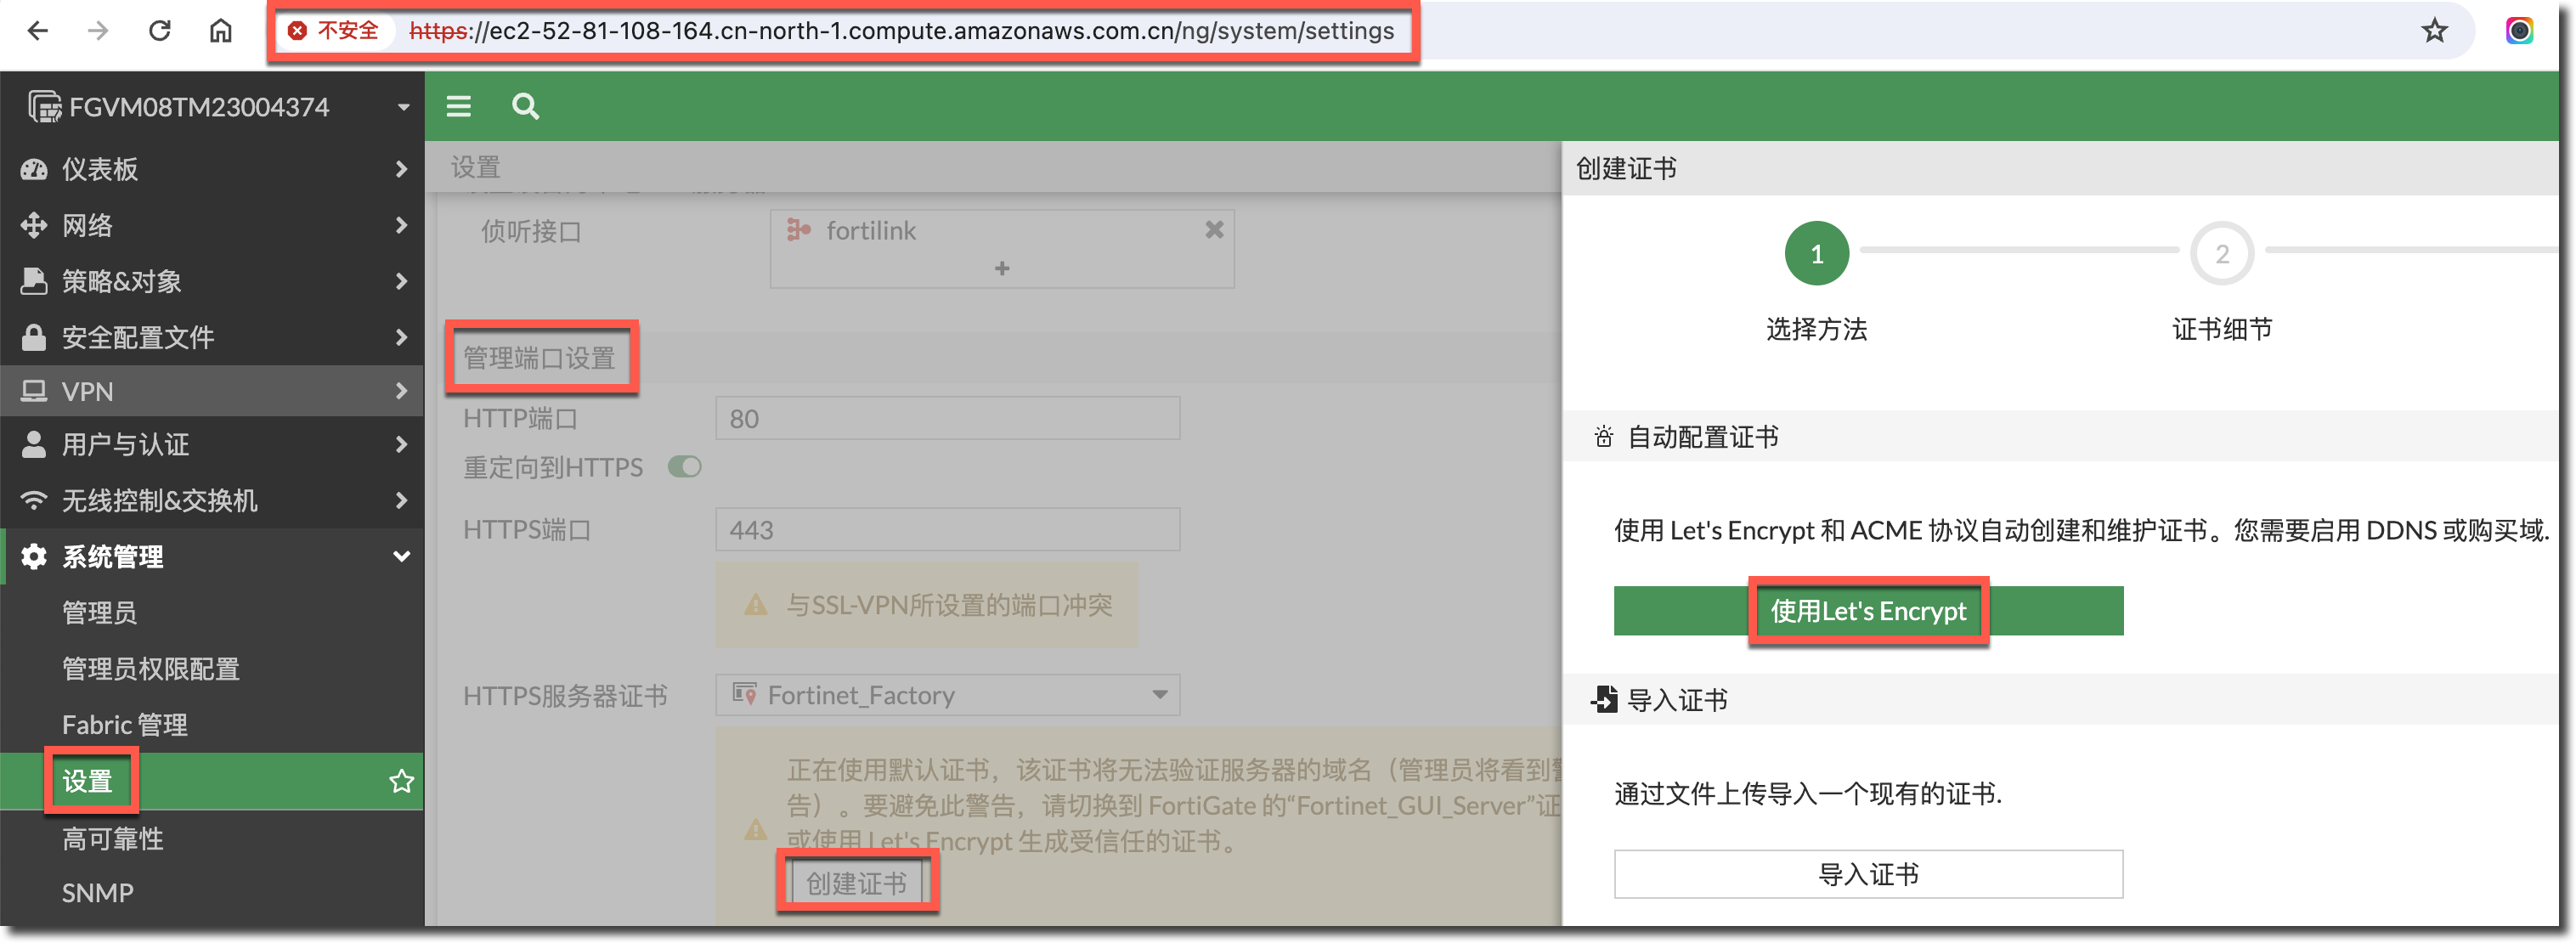Click the hamburger menu icon in header
The height and width of the screenshot is (943, 2576).
tap(458, 106)
